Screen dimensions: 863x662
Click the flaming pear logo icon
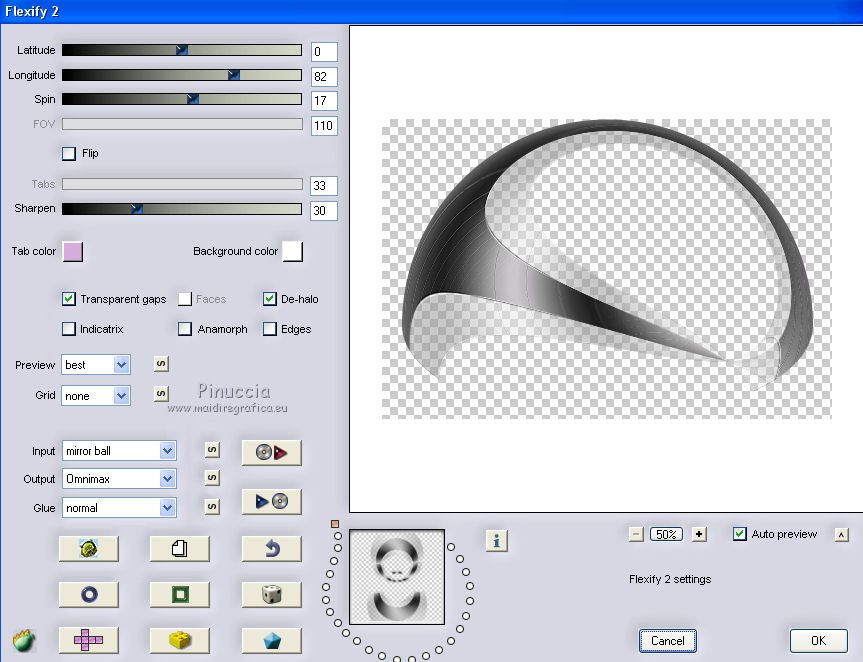pos(24,641)
